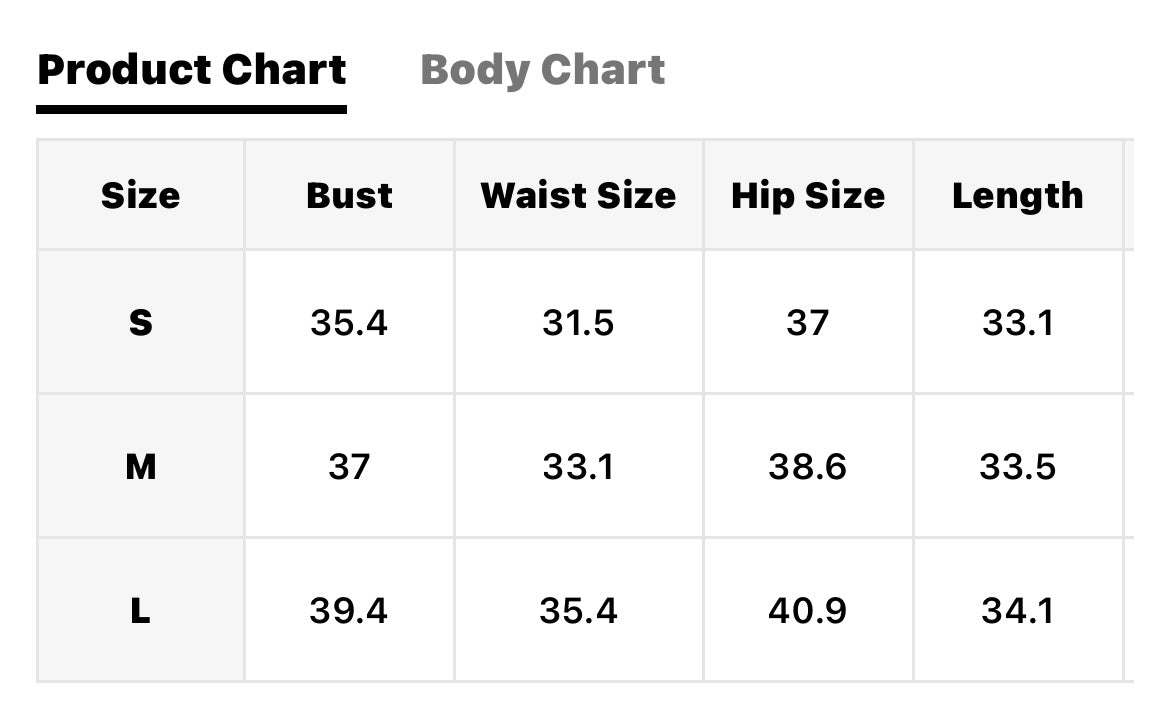Click the Size column header
This screenshot has height=724, width=1170.
[x=140, y=196]
